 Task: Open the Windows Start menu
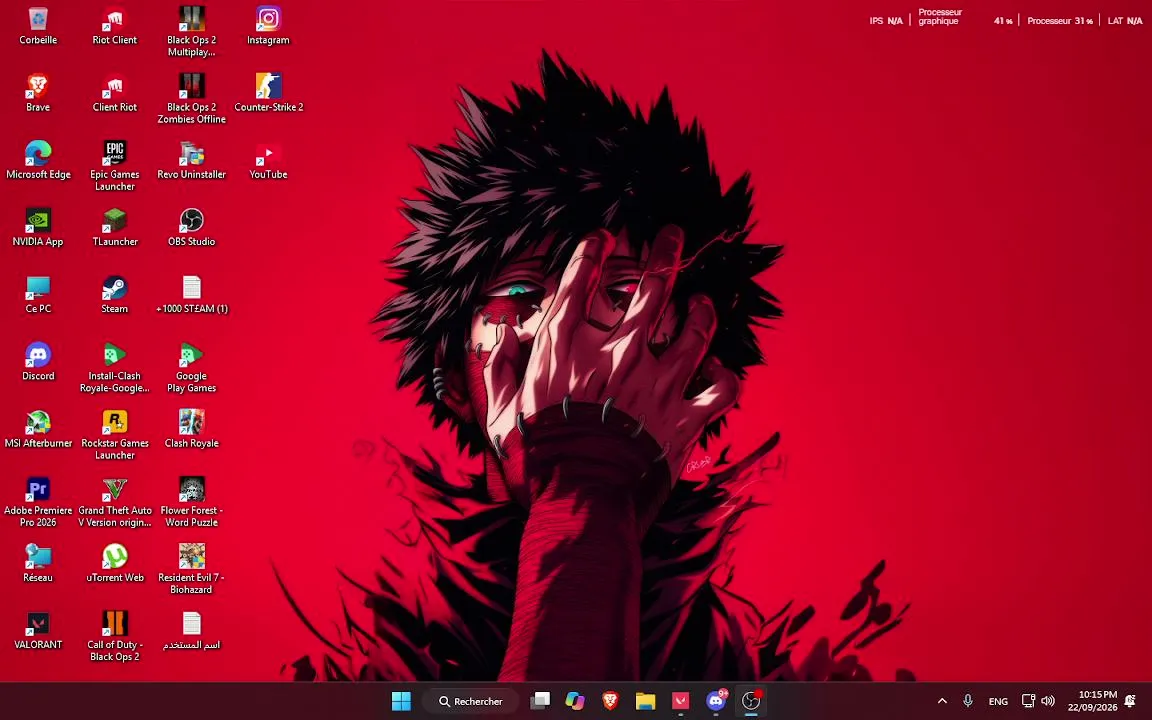401,701
